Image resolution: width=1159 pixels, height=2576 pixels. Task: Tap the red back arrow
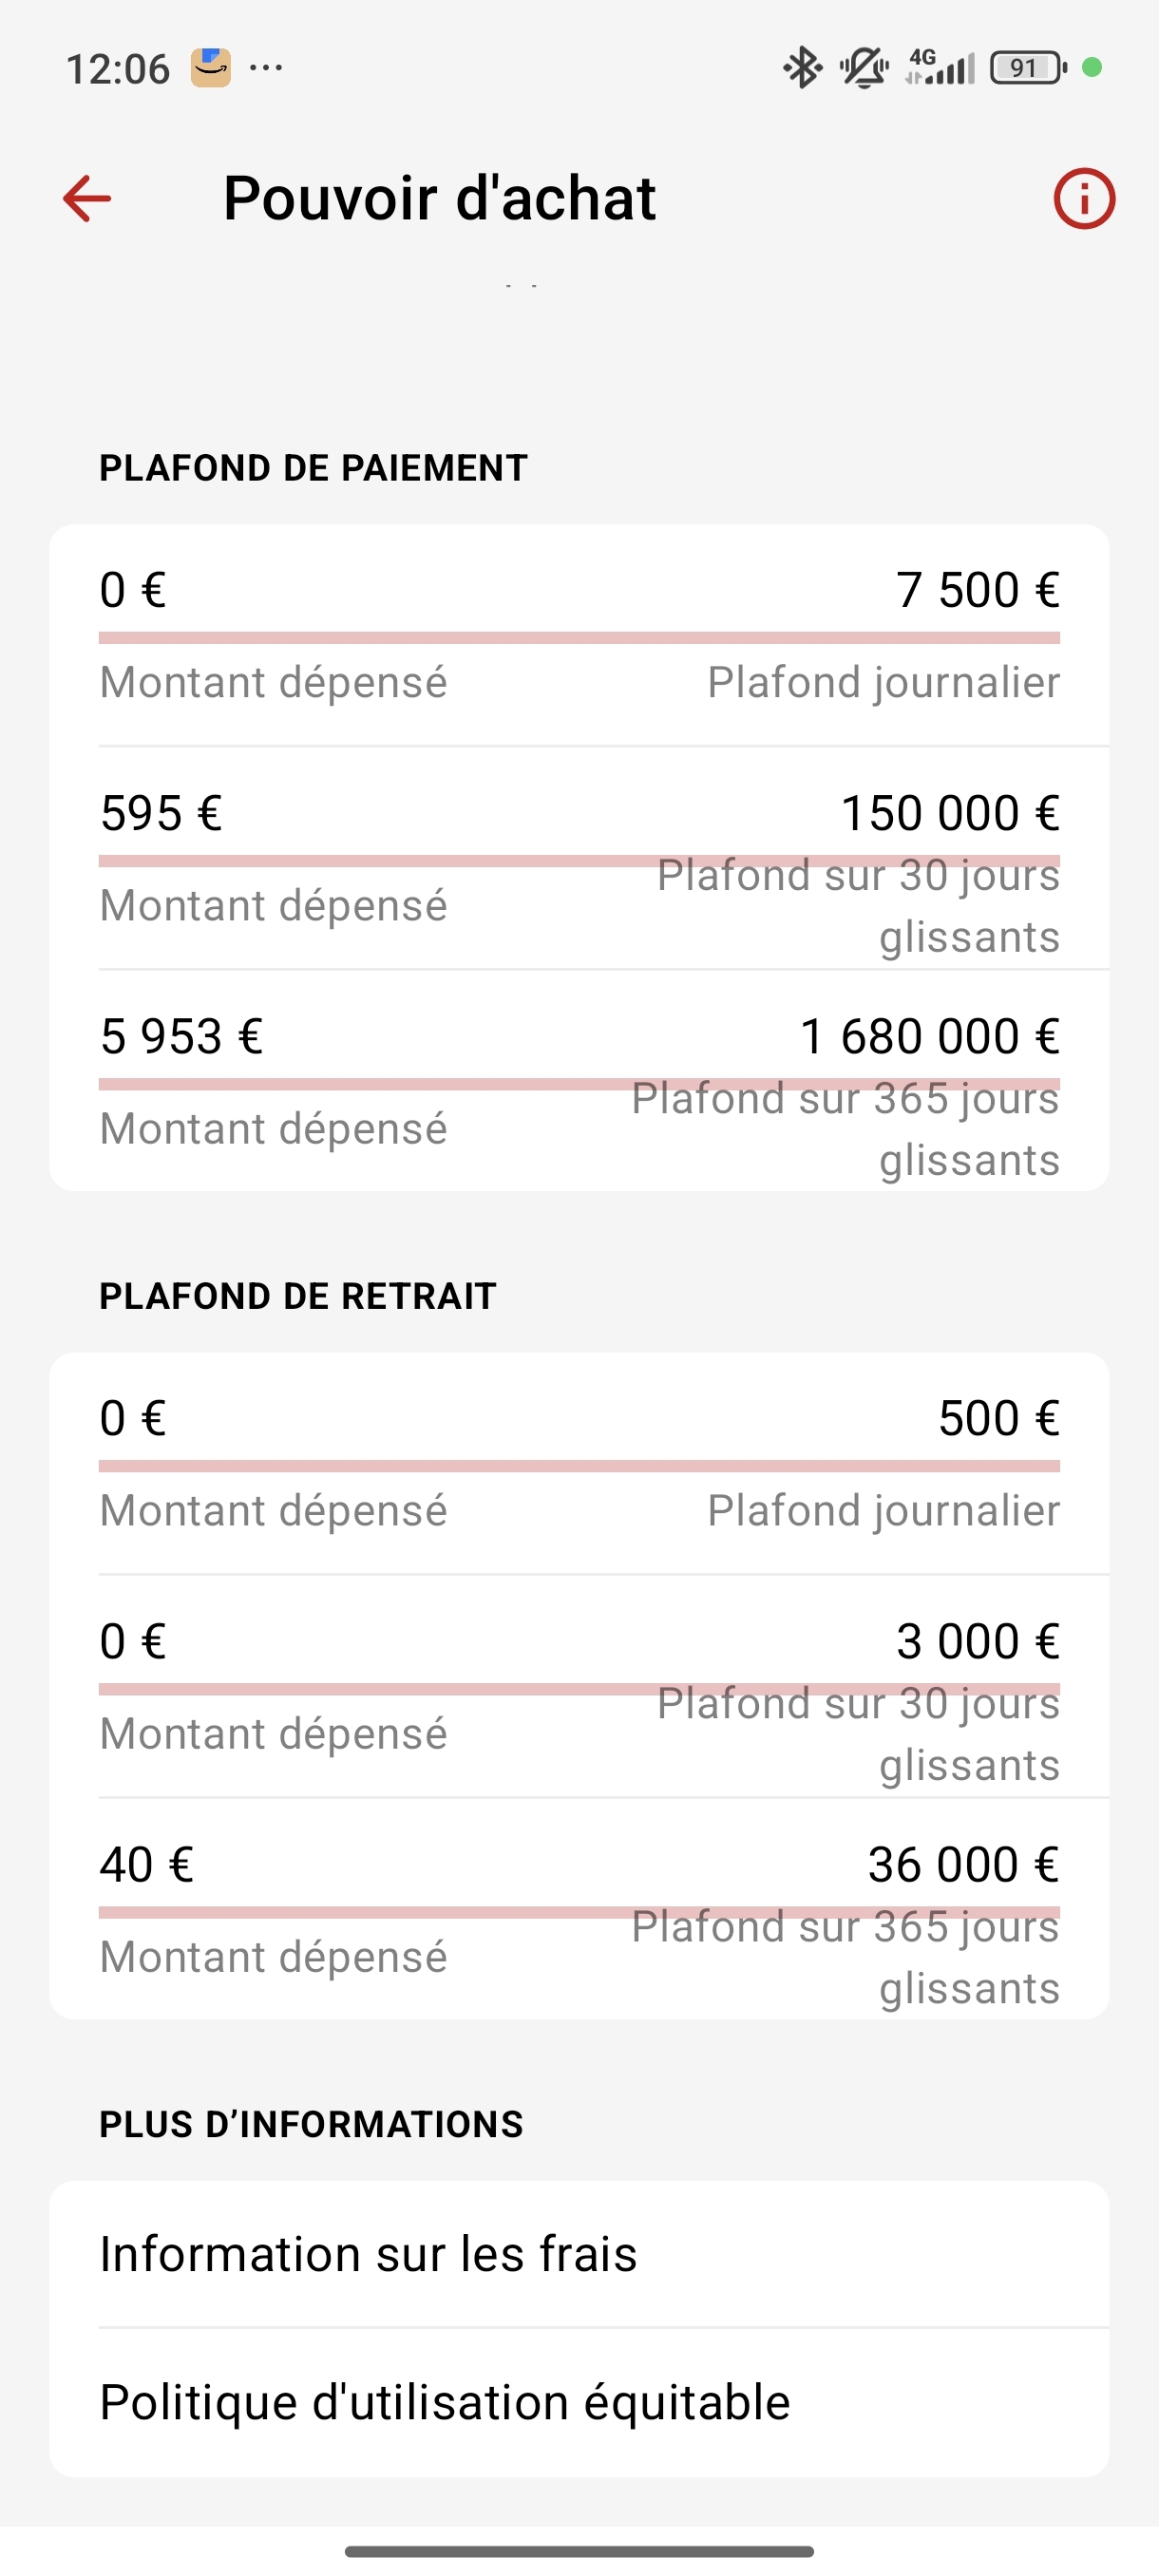(x=87, y=198)
